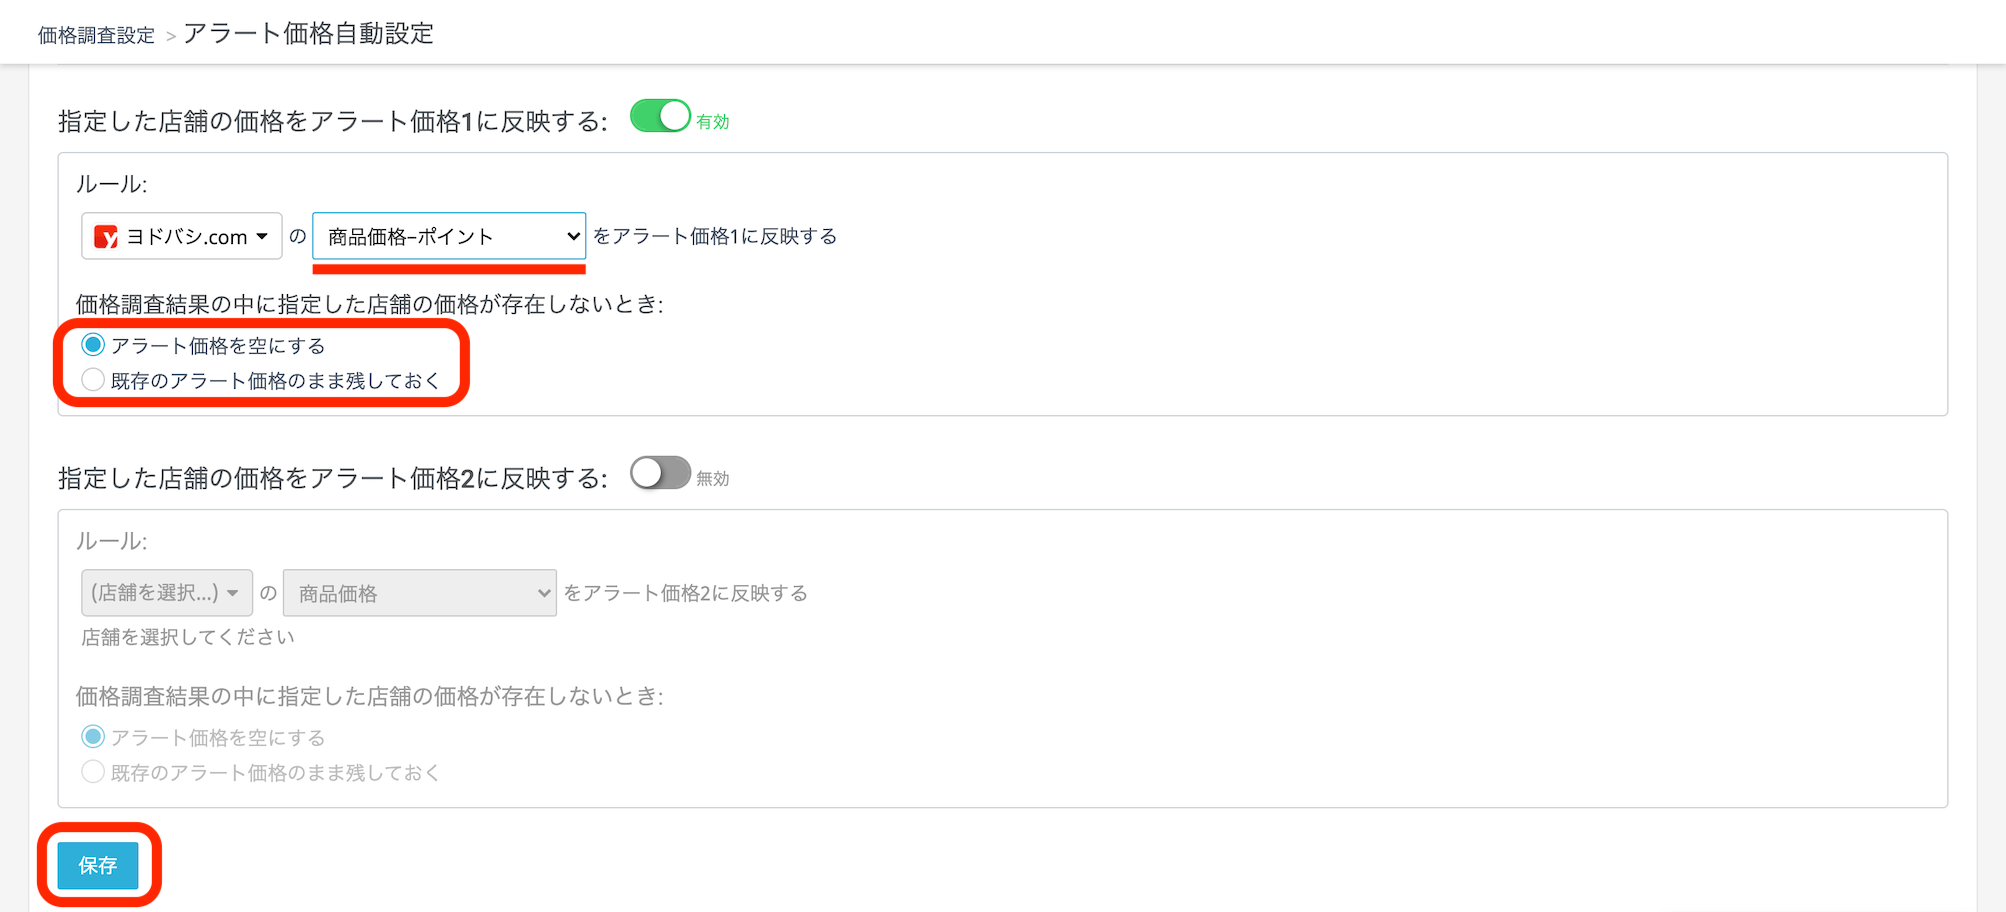Click the 店舗を選択してください hint text
2006x912 pixels.
(x=188, y=637)
